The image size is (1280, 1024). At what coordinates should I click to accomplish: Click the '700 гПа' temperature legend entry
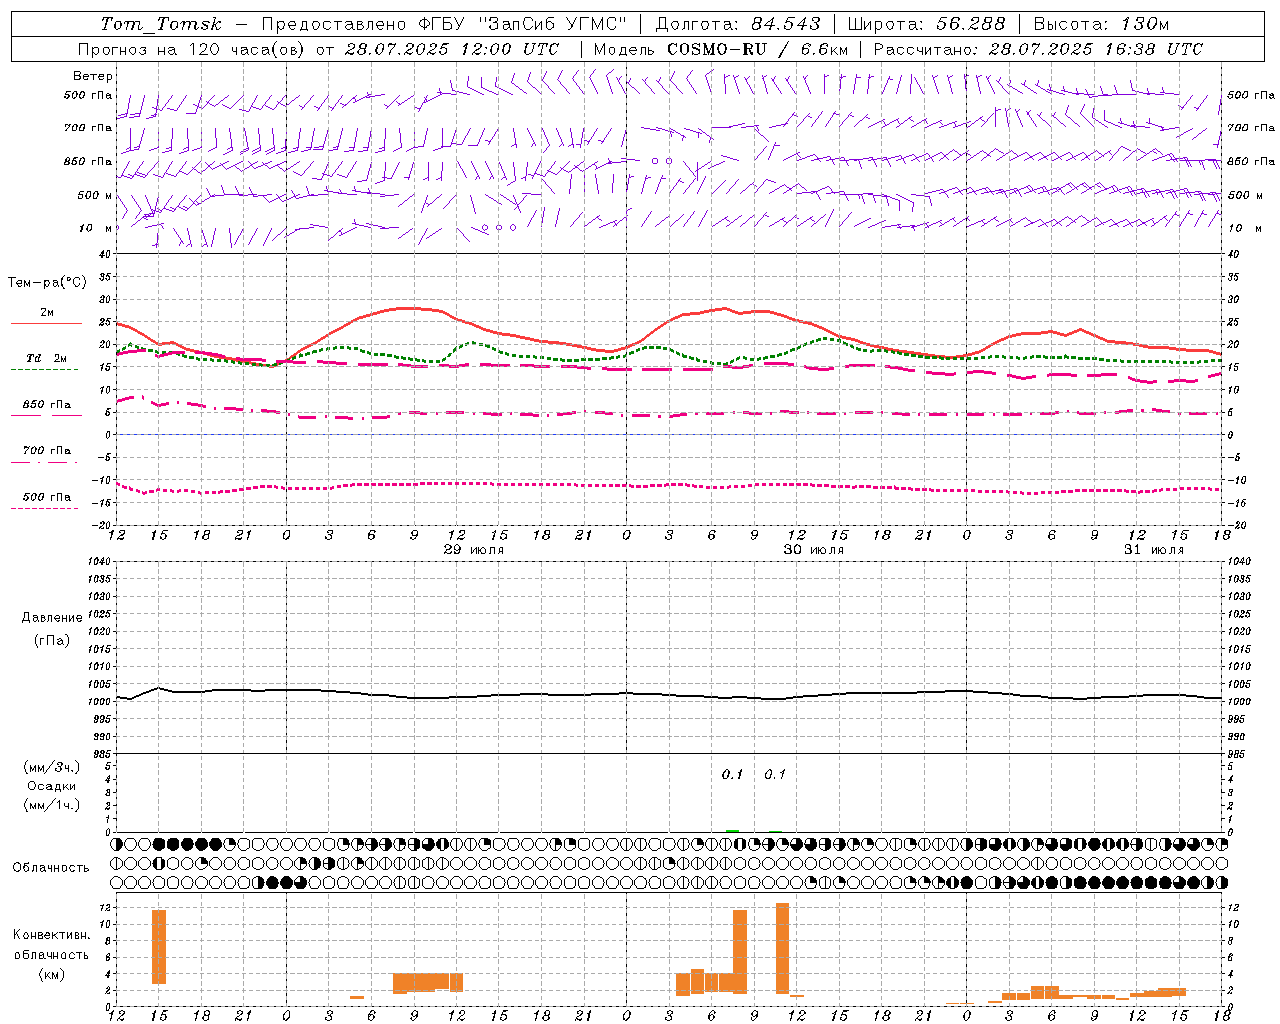point(47,450)
